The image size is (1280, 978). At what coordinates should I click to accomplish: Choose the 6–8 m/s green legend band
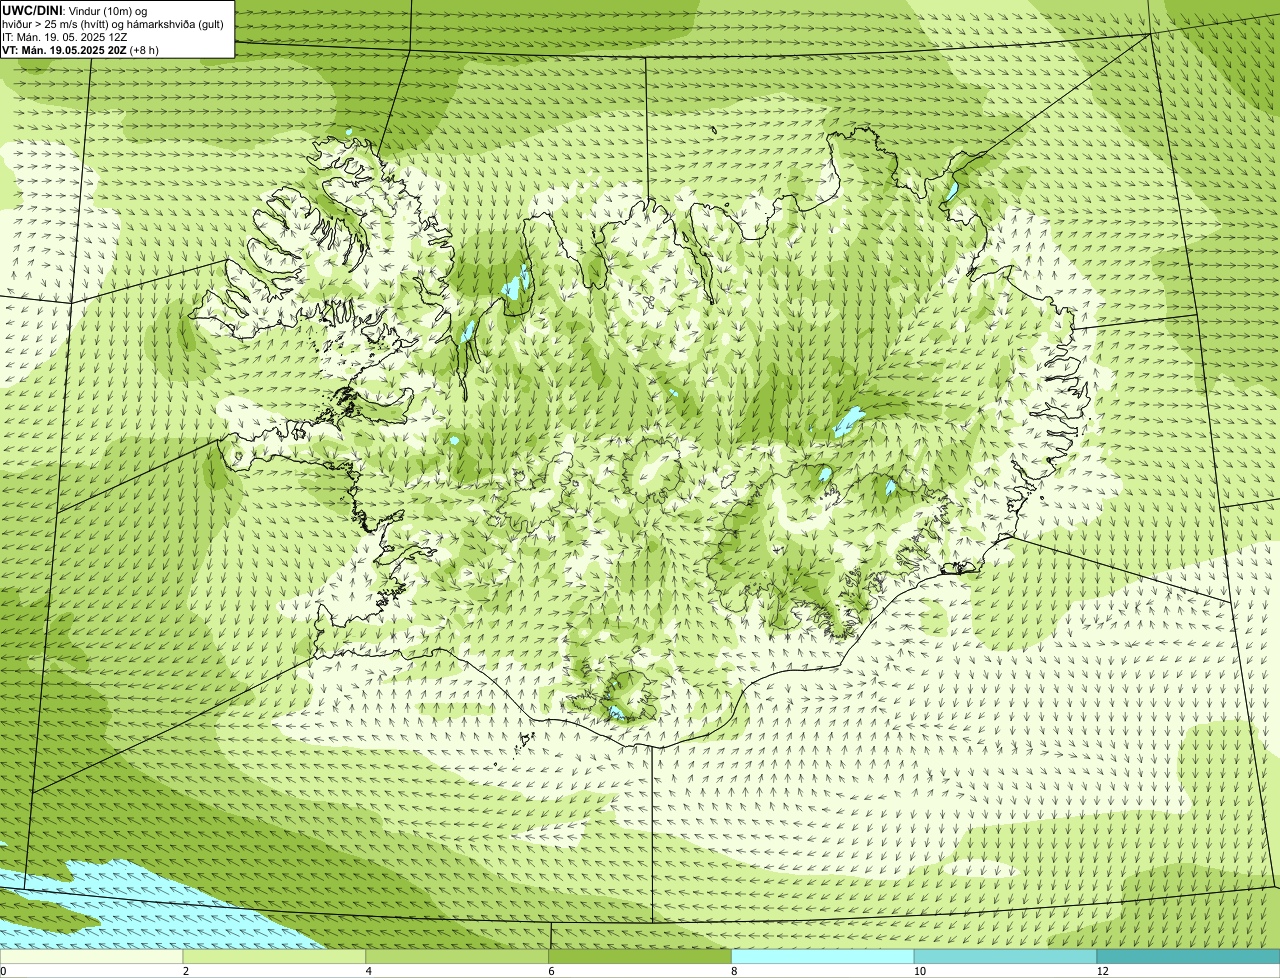click(x=640, y=956)
